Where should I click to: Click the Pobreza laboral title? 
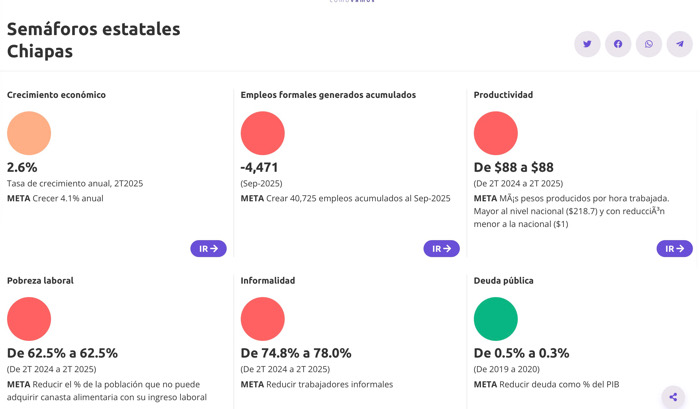pyautogui.click(x=40, y=281)
